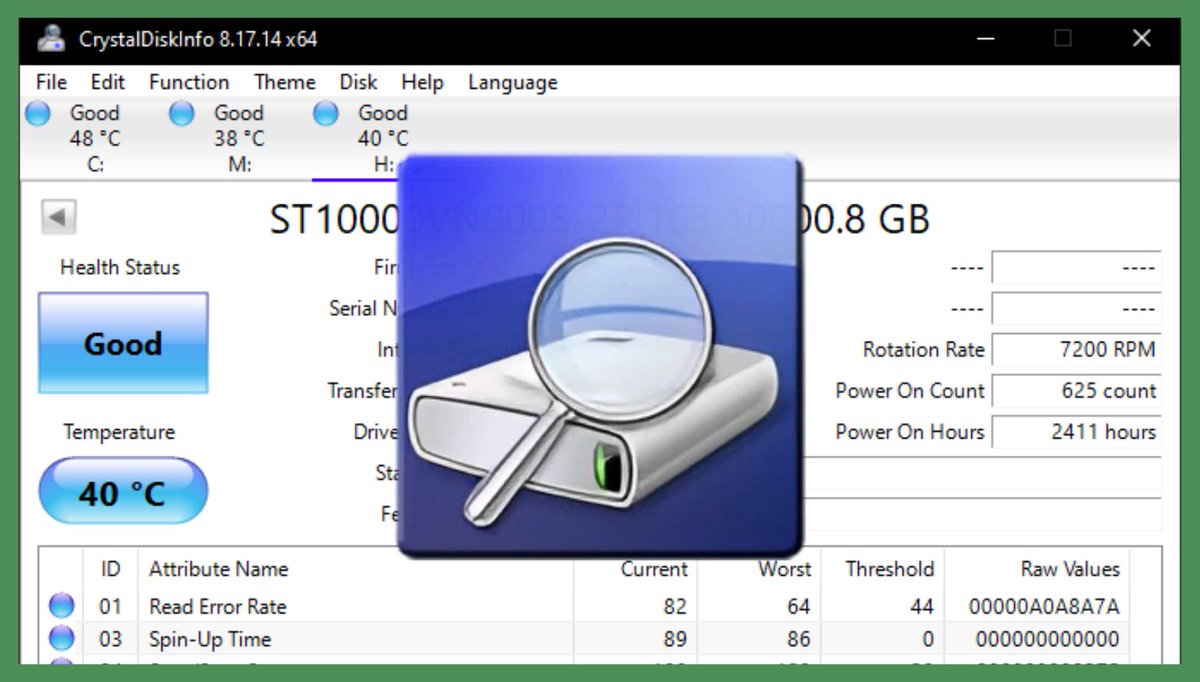Open the Function menu
This screenshot has height=682, width=1200.
point(188,82)
